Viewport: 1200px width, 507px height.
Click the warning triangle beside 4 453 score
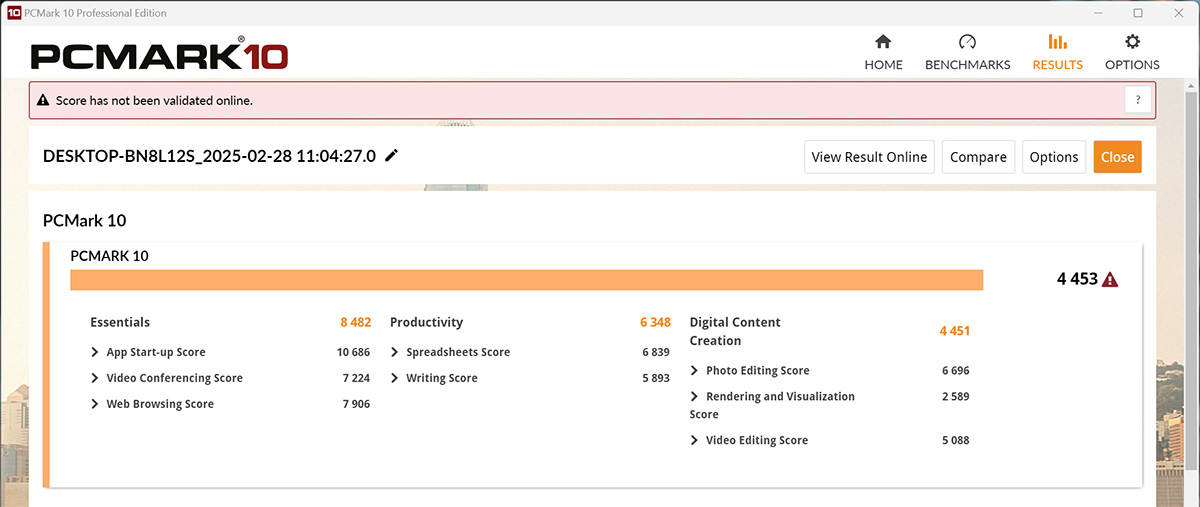tap(1110, 280)
